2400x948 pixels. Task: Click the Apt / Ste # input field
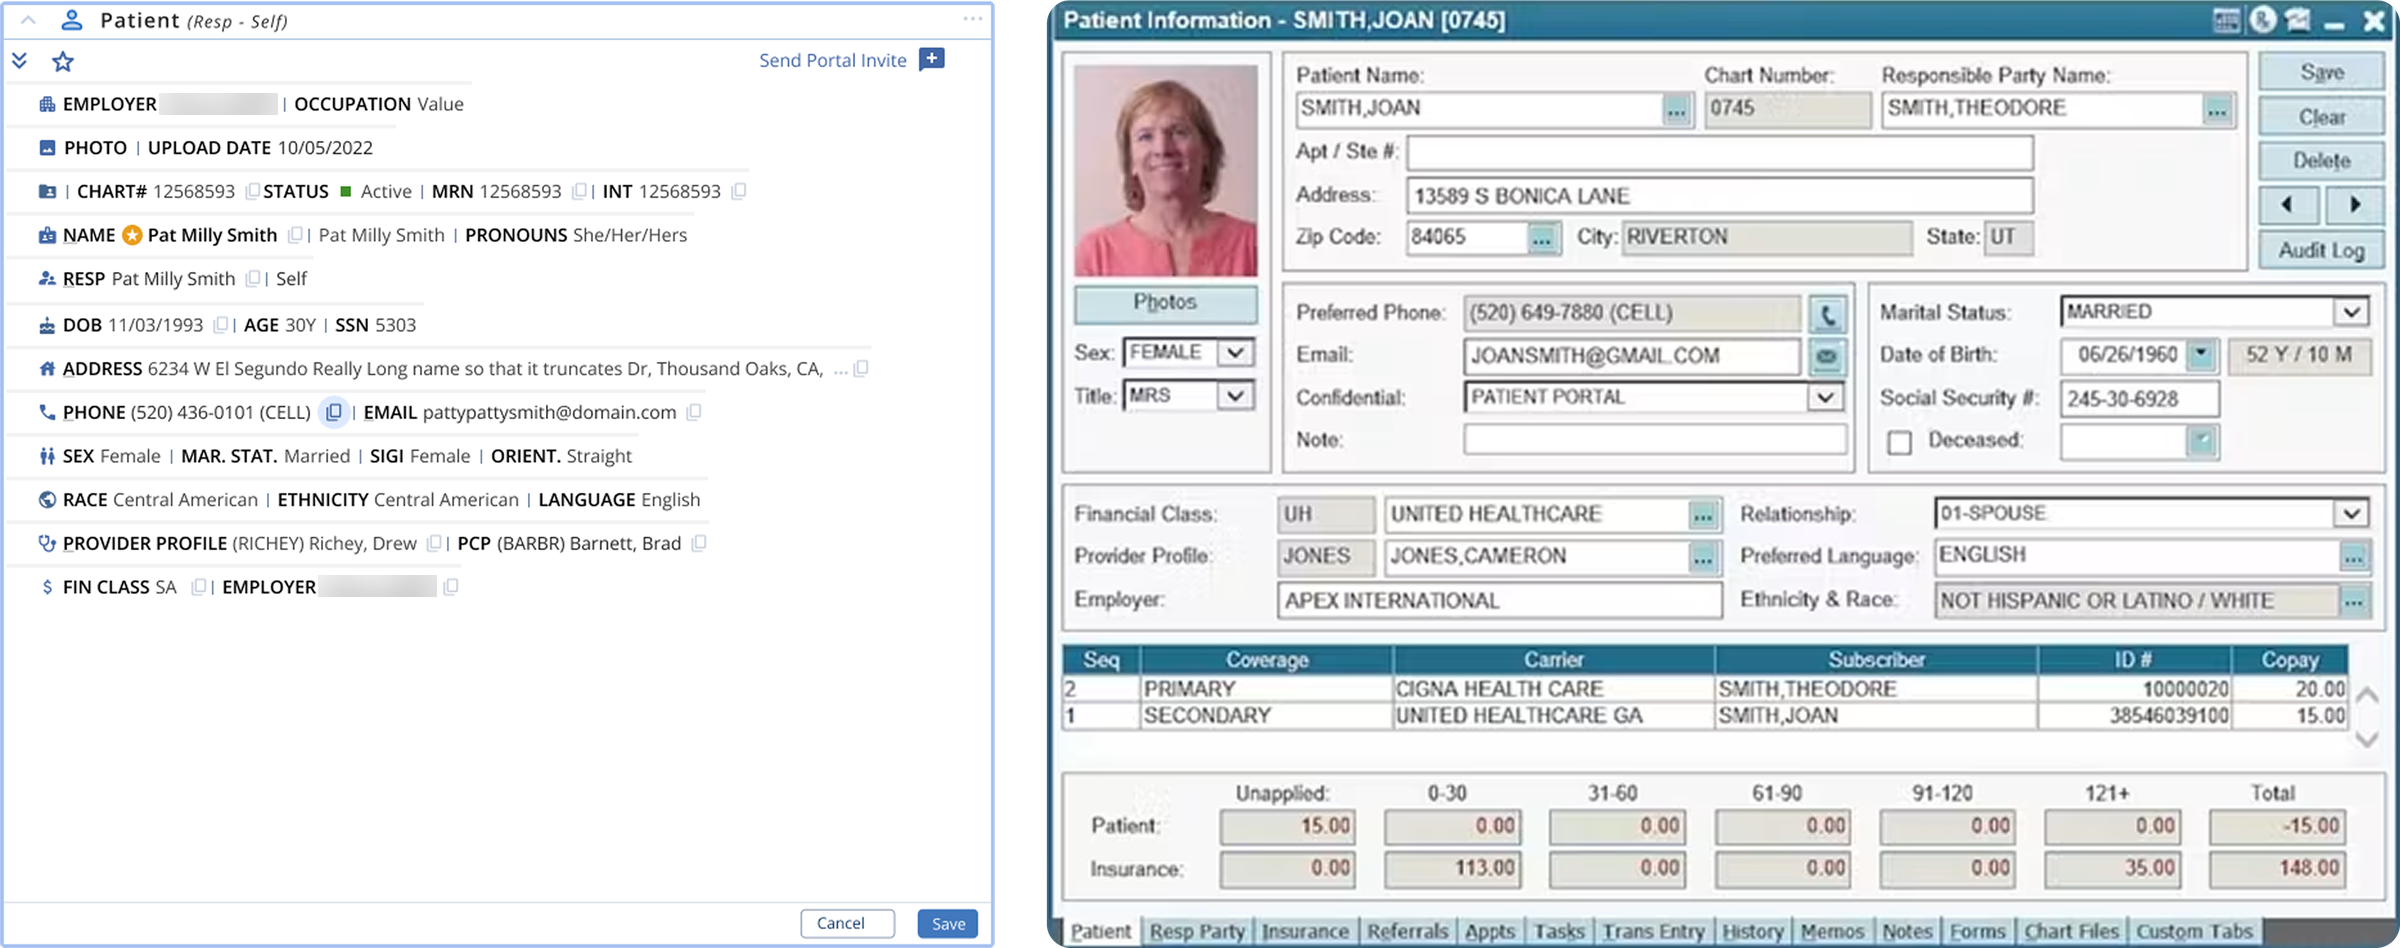[x=1720, y=153]
